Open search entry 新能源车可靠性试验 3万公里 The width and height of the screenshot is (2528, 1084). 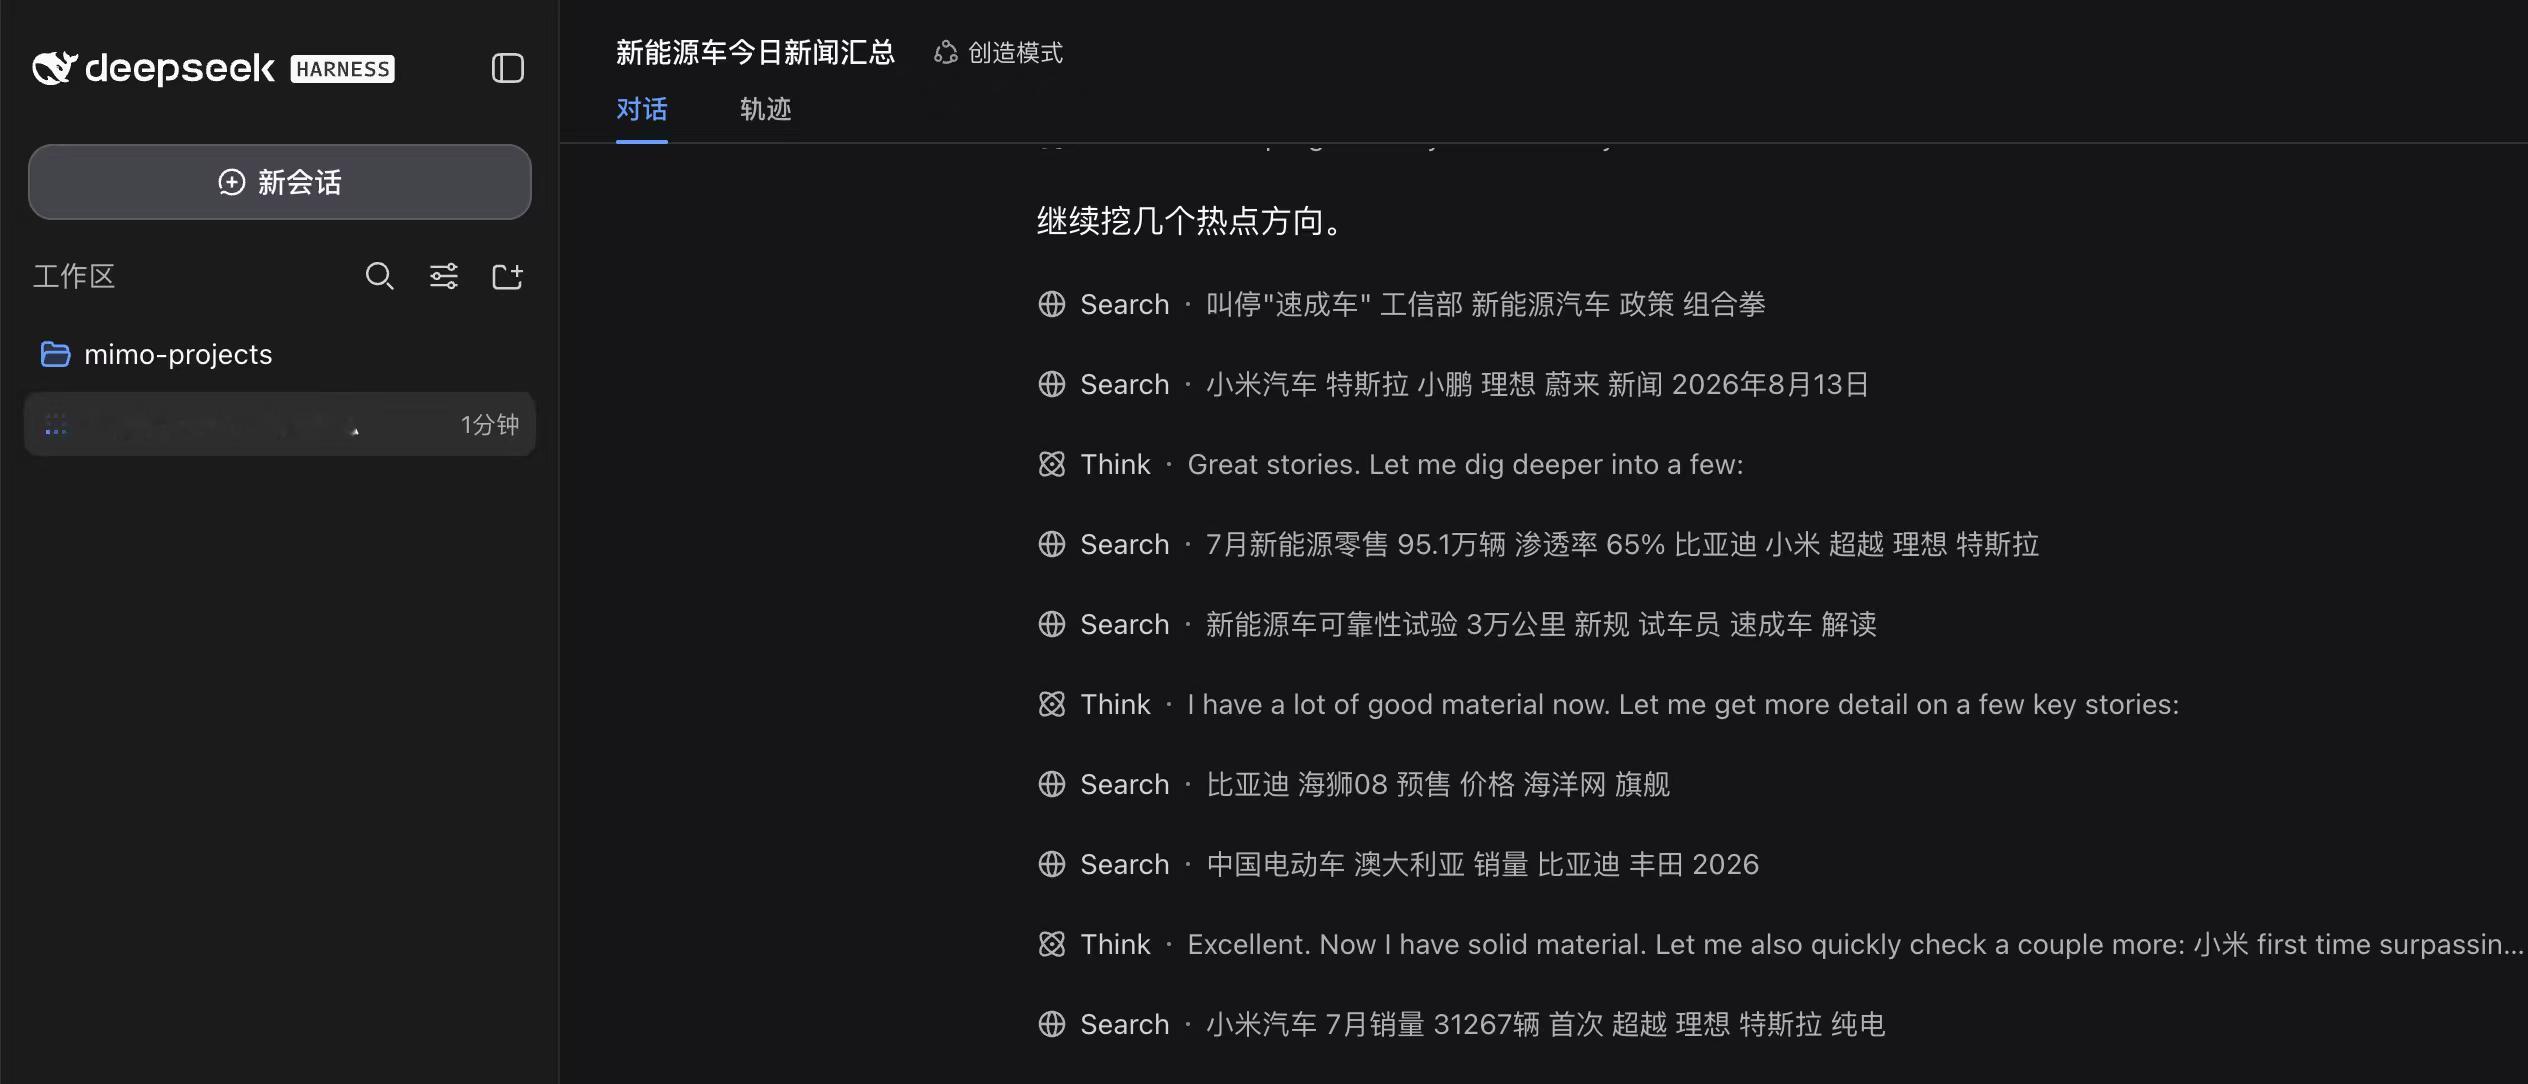click(1458, 624)
